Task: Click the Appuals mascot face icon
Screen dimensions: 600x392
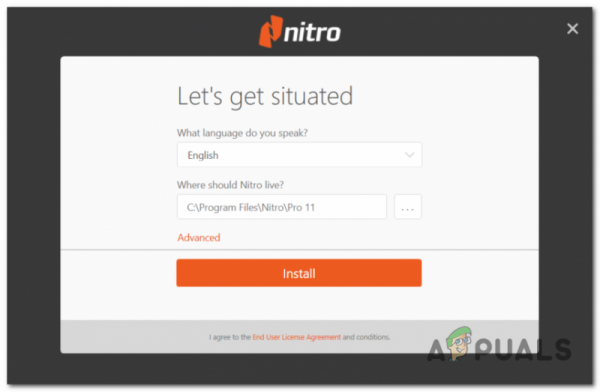Action: coord(460,343)
